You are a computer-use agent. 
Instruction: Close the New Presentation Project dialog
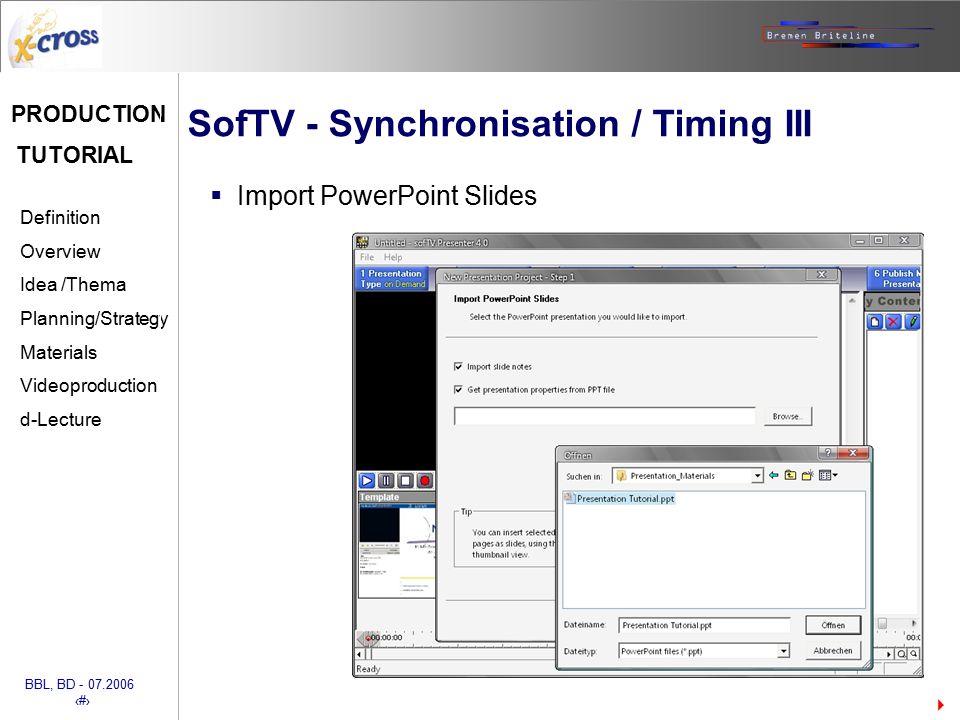(x=822, y=275)
